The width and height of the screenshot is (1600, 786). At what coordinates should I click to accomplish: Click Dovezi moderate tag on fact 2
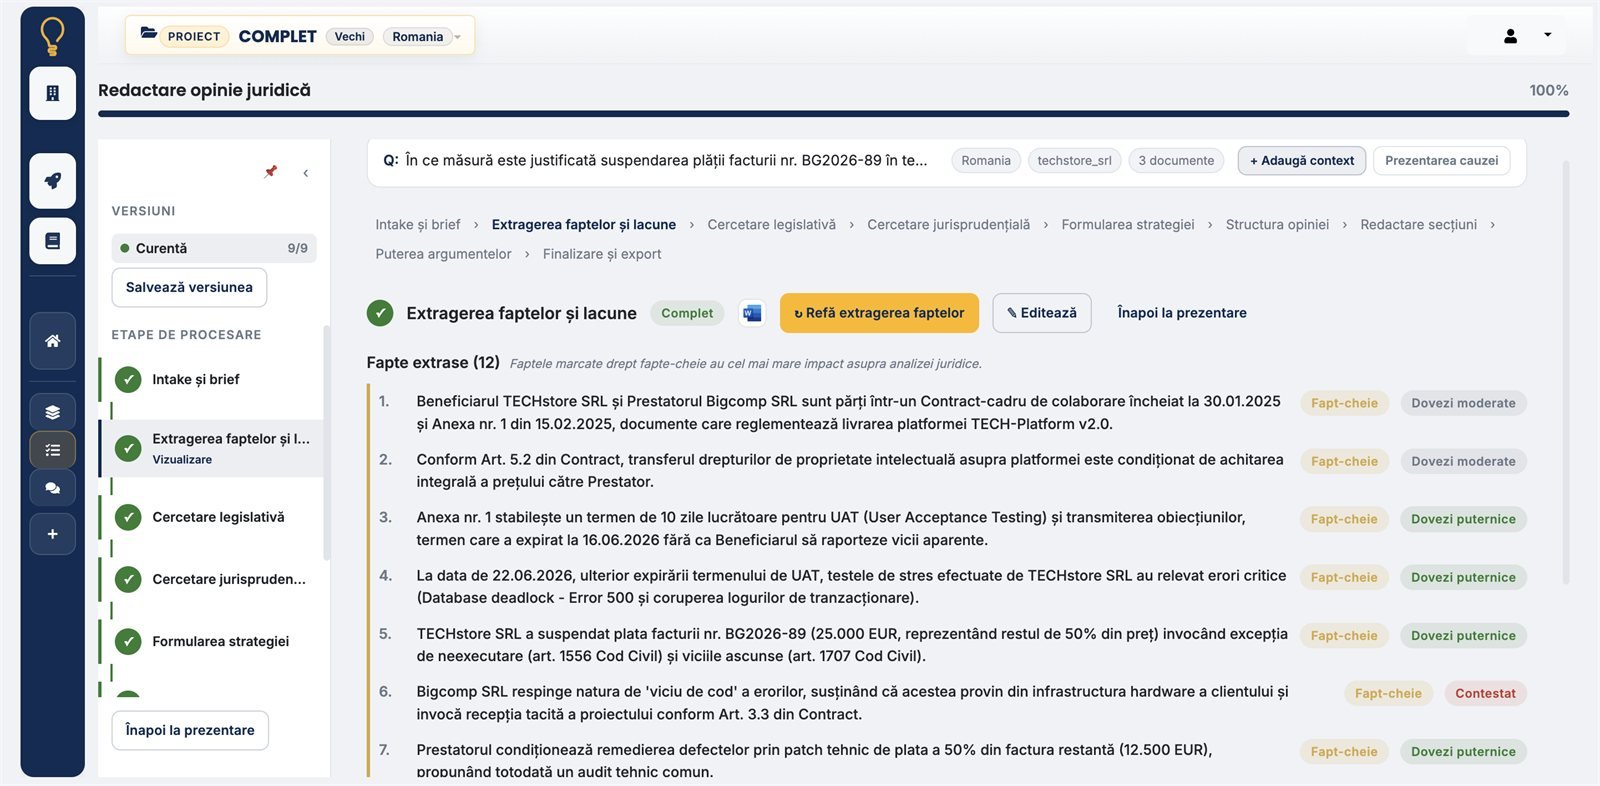(1463, 461)
